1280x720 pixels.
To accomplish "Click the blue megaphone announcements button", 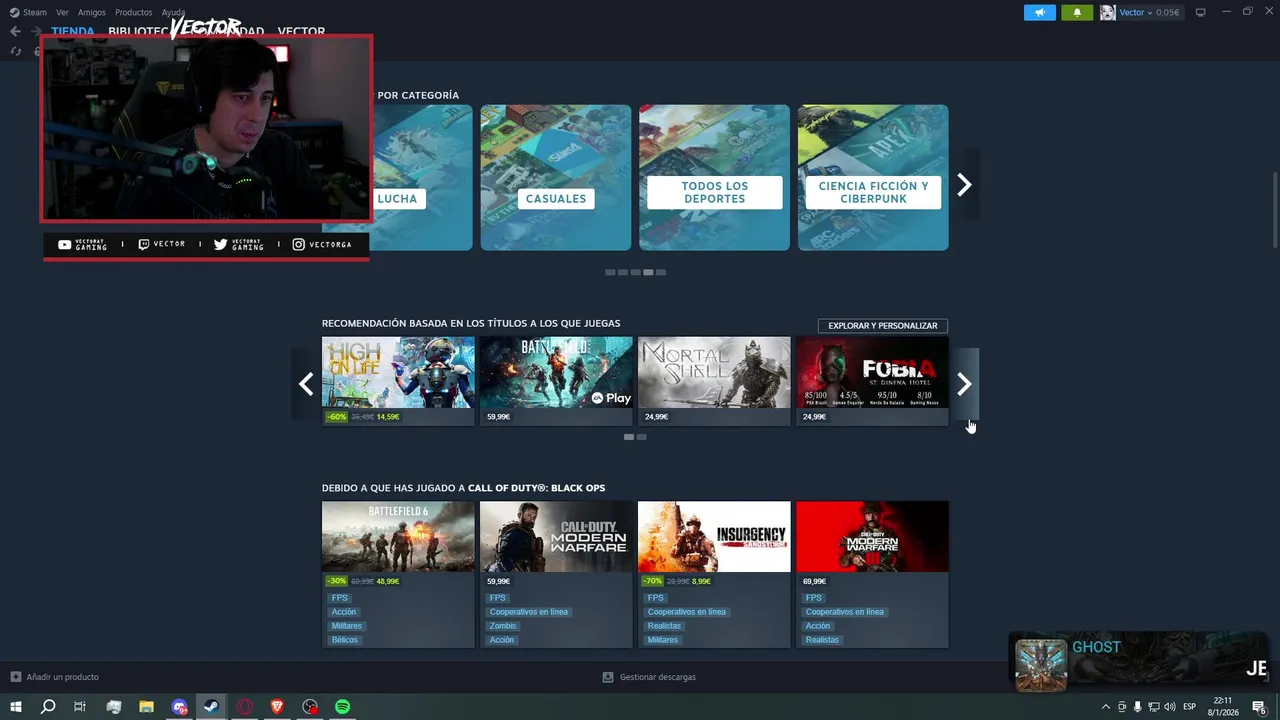I will [x=1040, y=12].
